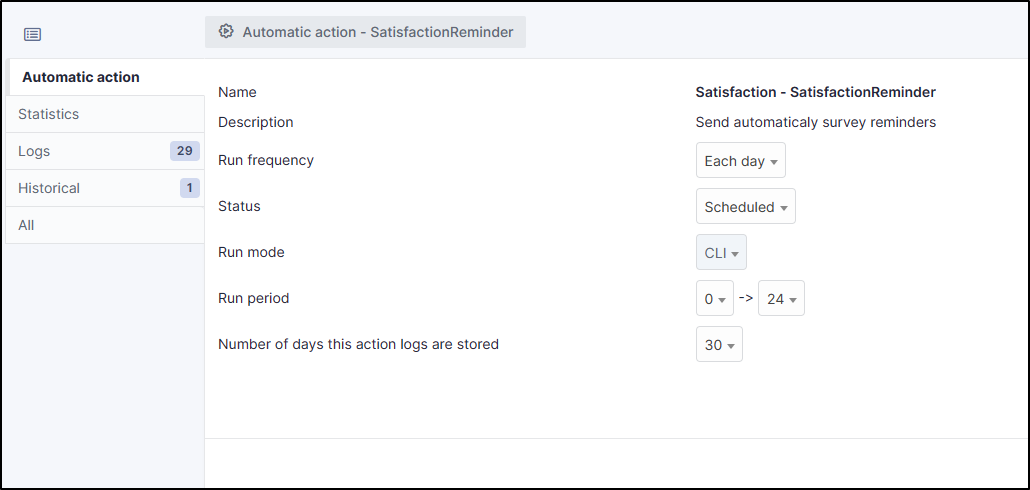This screenshot has height=490, width=1030.
Task: Click the Historical count badge 1
Action: point(189,188)
